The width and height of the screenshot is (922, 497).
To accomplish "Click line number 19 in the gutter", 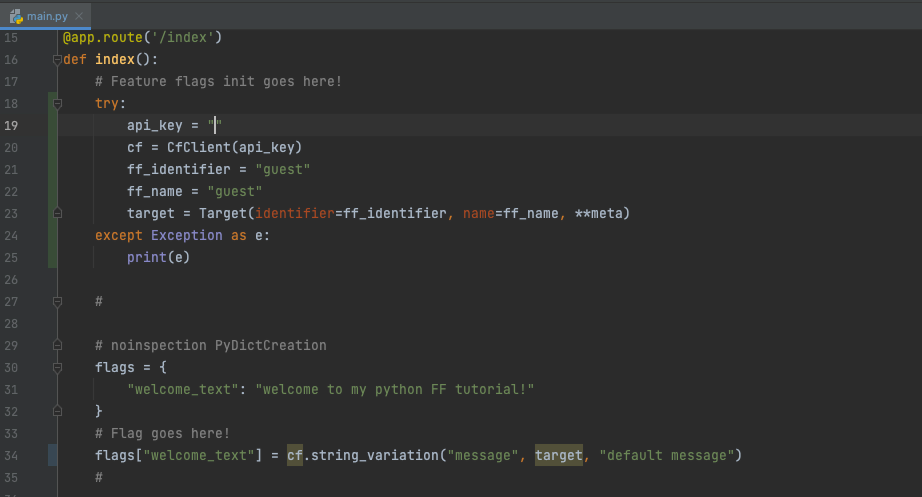I will pyautogui.click(x=11, y=125).
